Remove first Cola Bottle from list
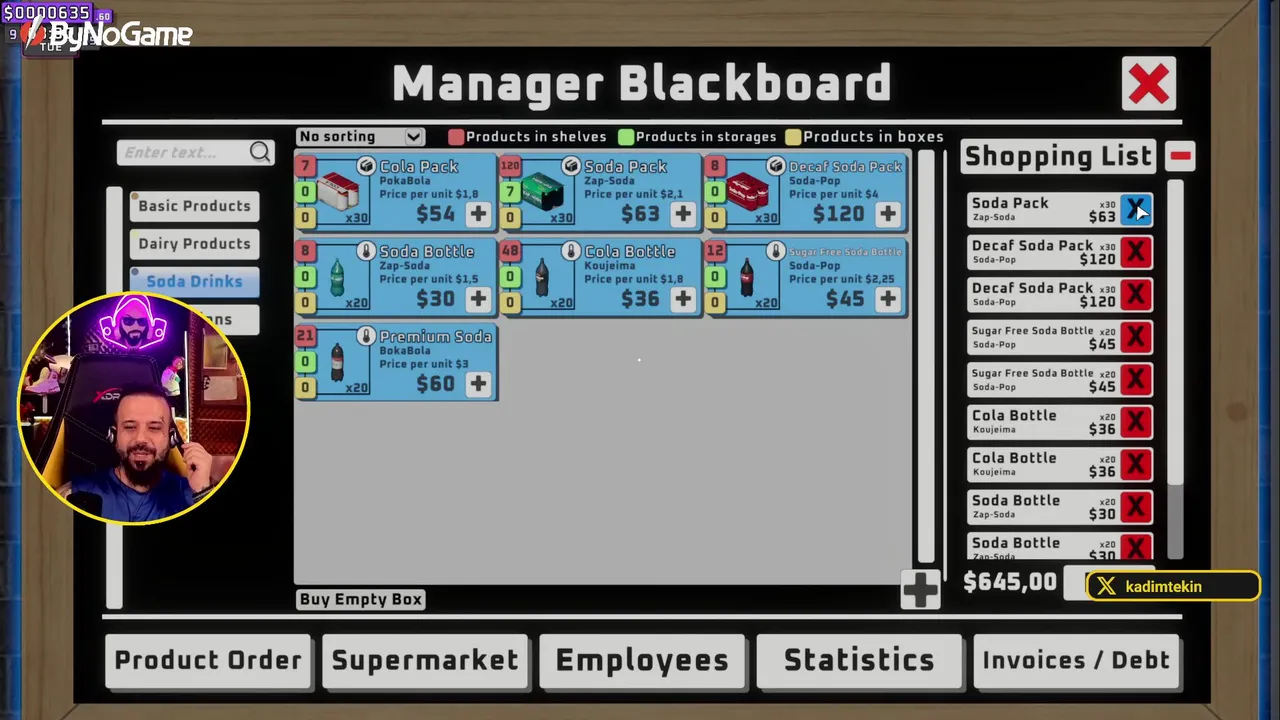1280x720 pixels. point(1136,422)
